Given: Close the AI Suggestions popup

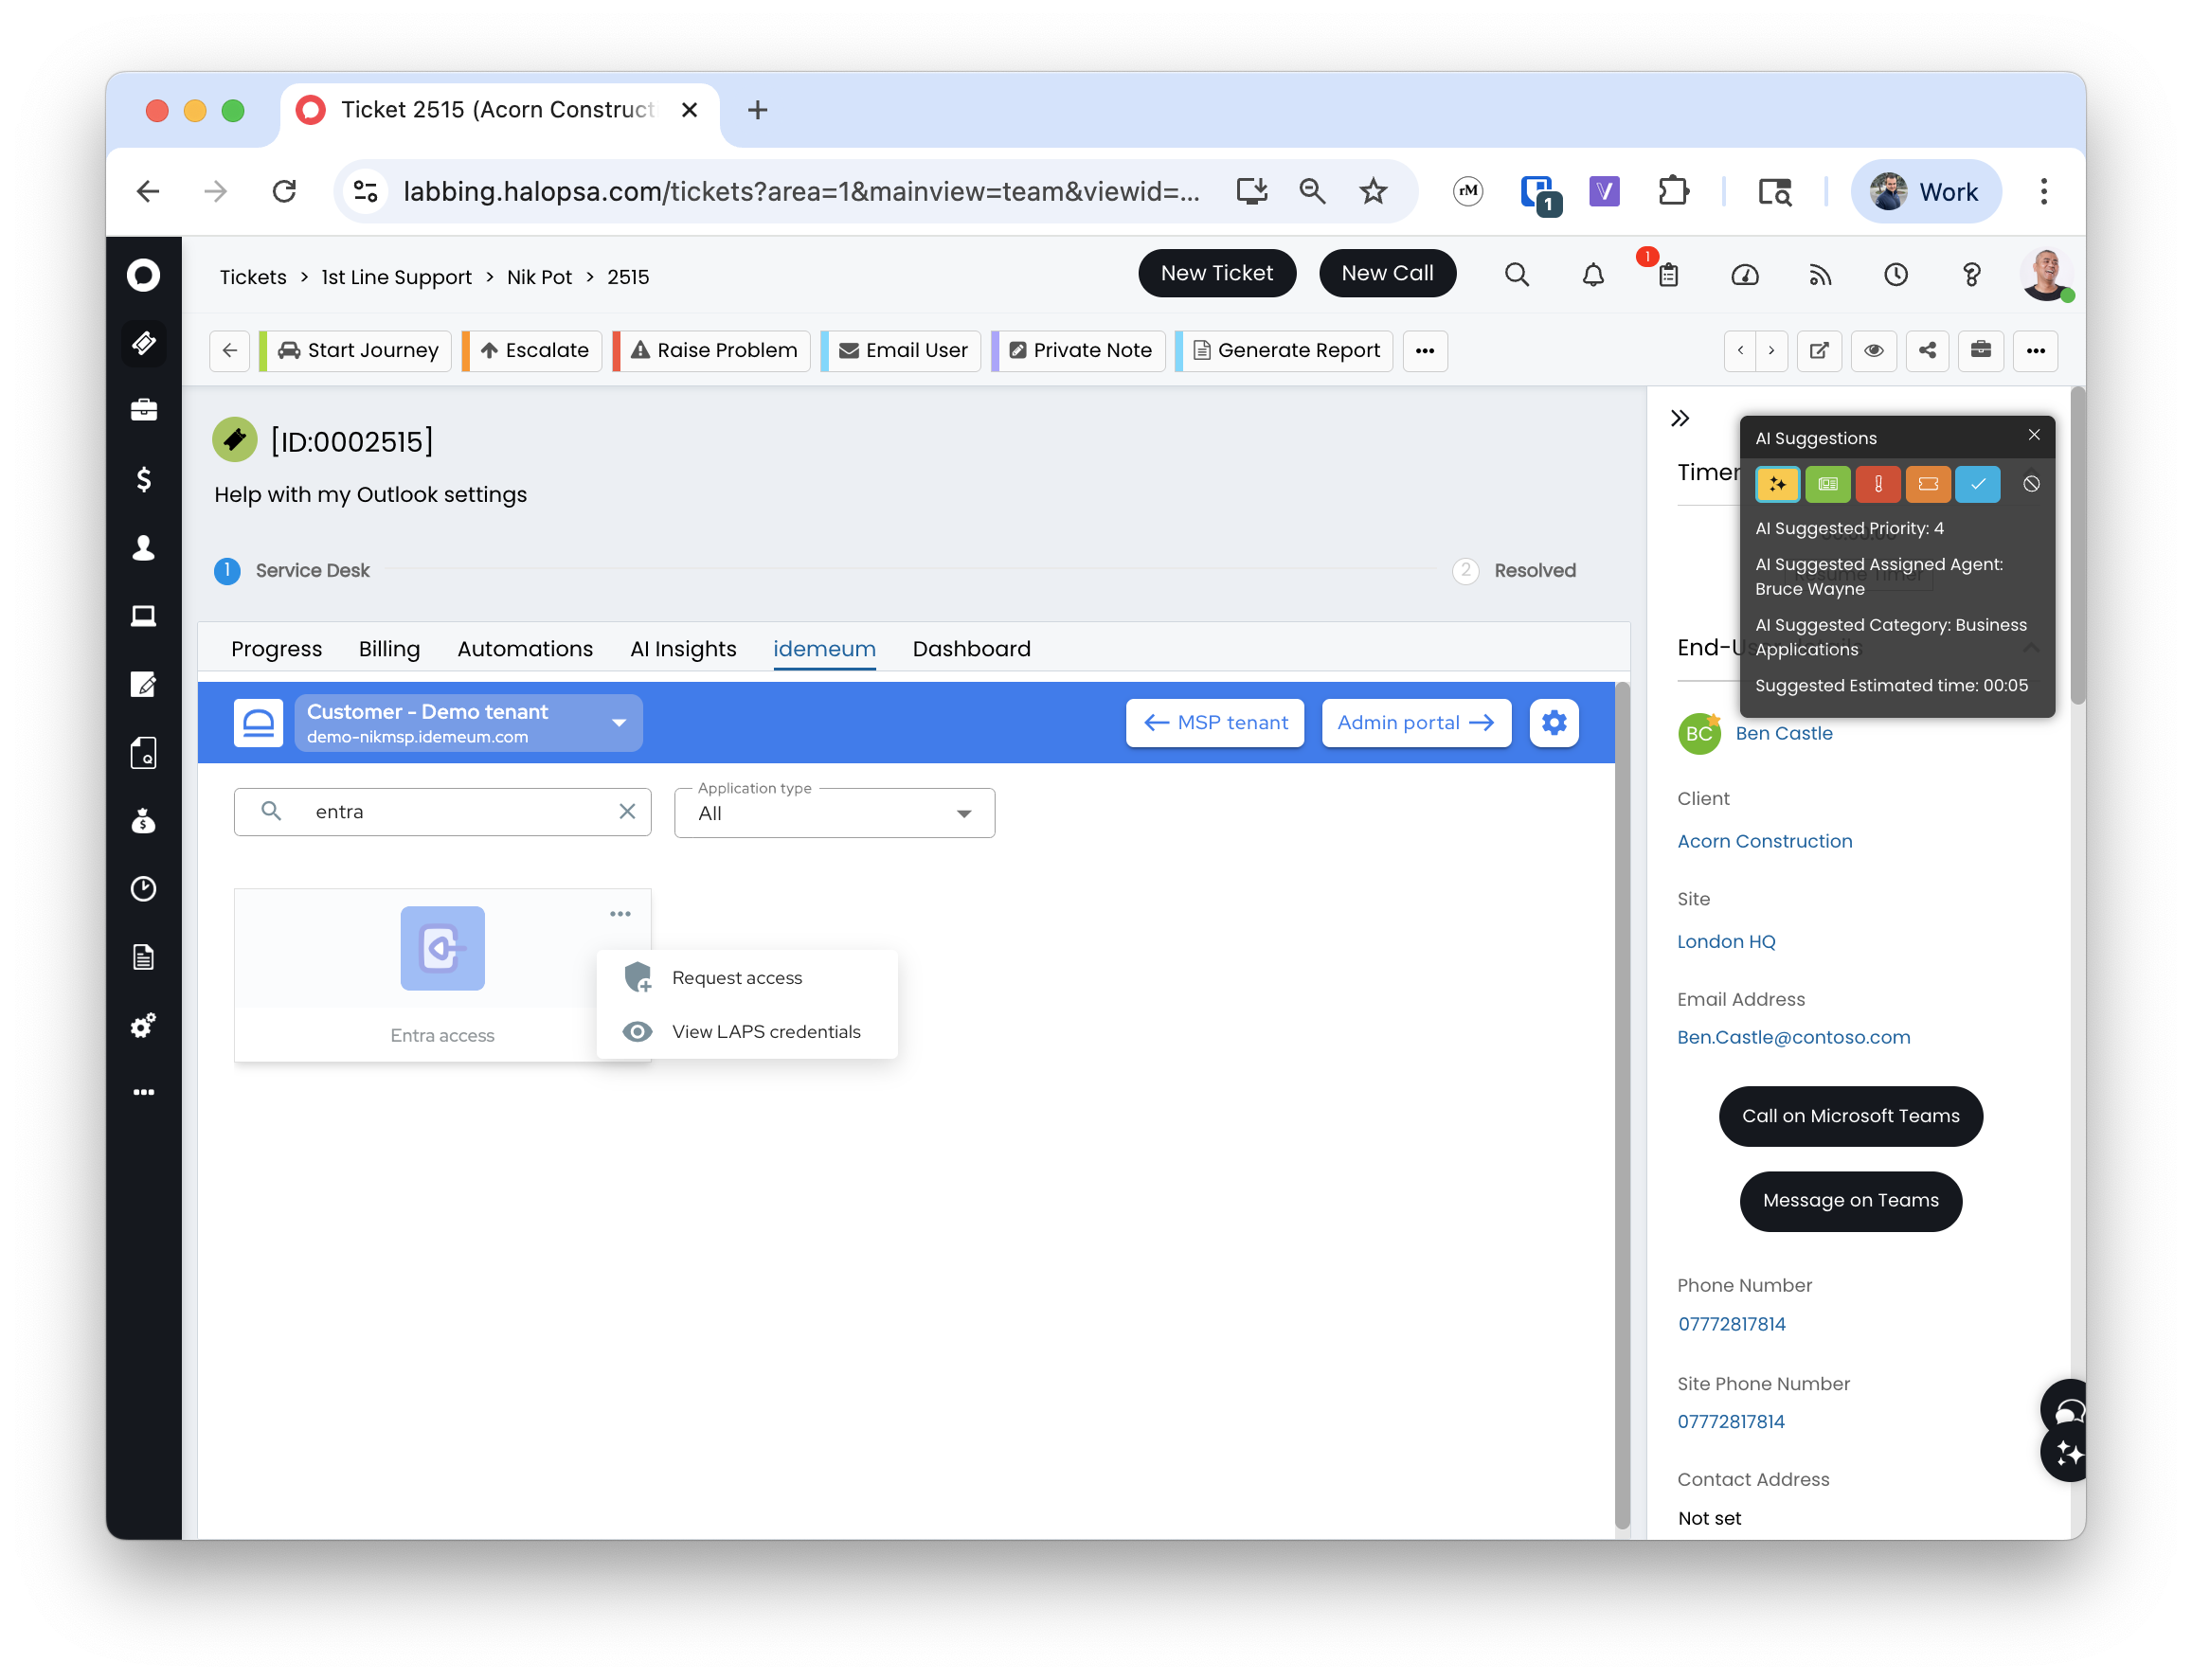Looking at the screenshot, I should (2034, 435).
